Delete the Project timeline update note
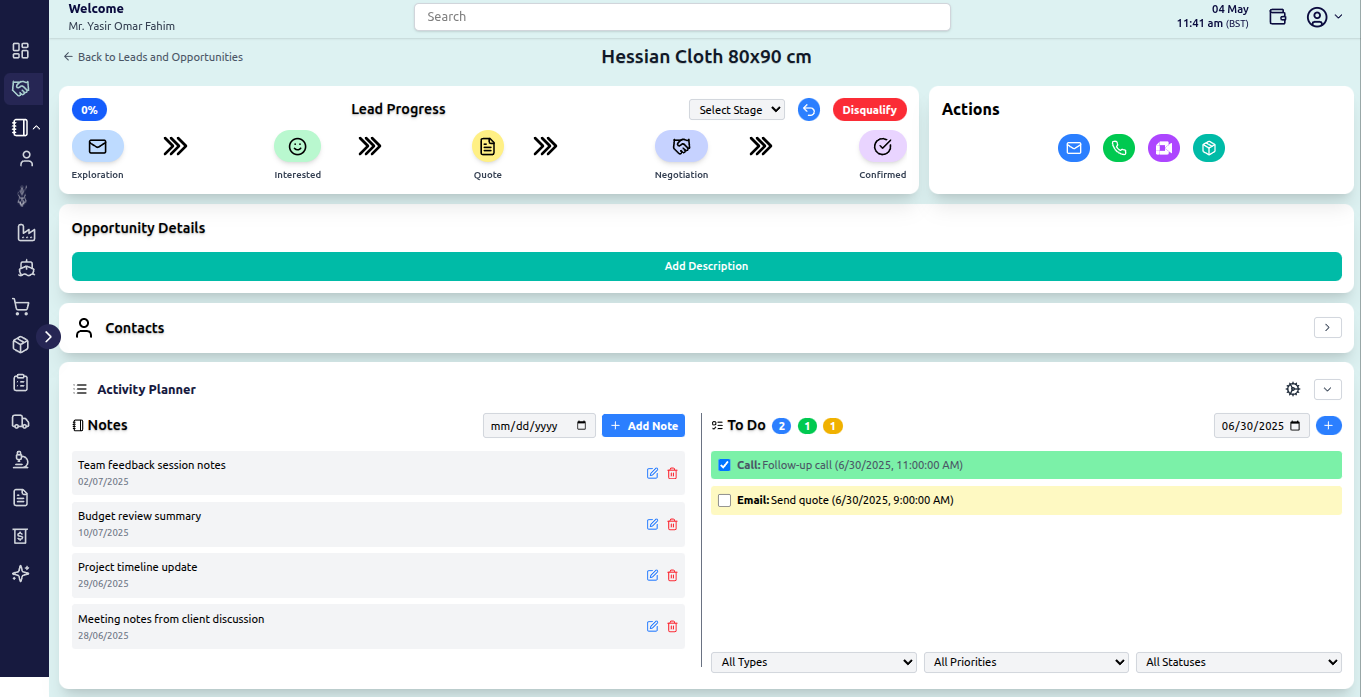Screen dimensions: 1361x697 (672, 575)
